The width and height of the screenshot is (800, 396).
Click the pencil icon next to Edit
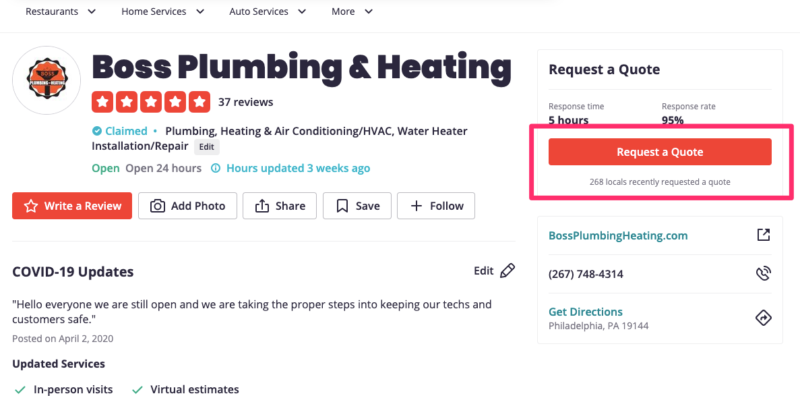pyautogui.click(x=508, y=270)
